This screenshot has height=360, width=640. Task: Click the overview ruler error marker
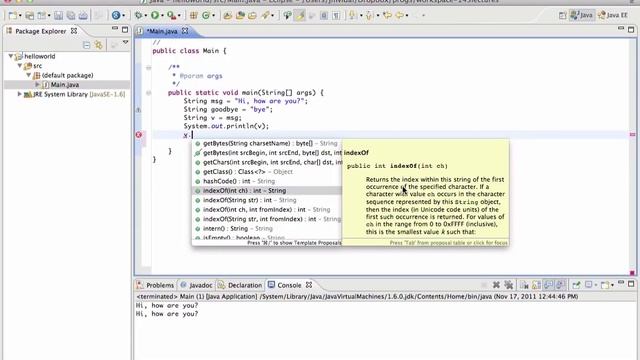[x=632, y=135]
